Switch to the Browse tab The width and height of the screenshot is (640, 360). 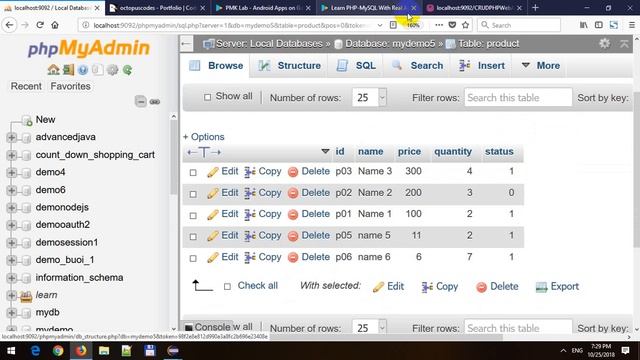point(216,66)
